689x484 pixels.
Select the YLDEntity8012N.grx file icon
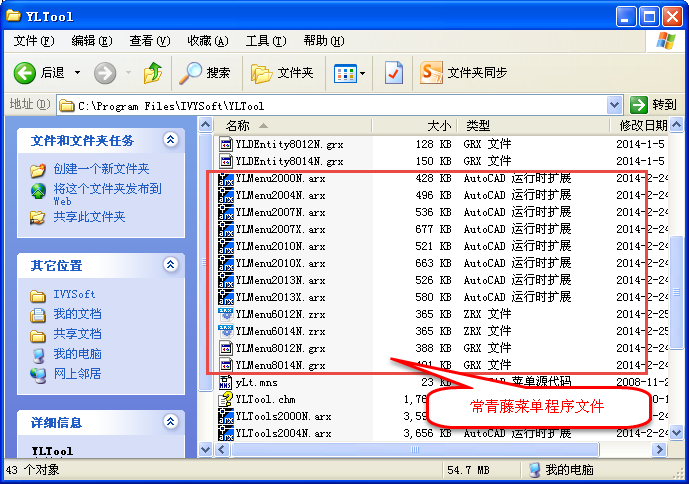tap(225, 144)
